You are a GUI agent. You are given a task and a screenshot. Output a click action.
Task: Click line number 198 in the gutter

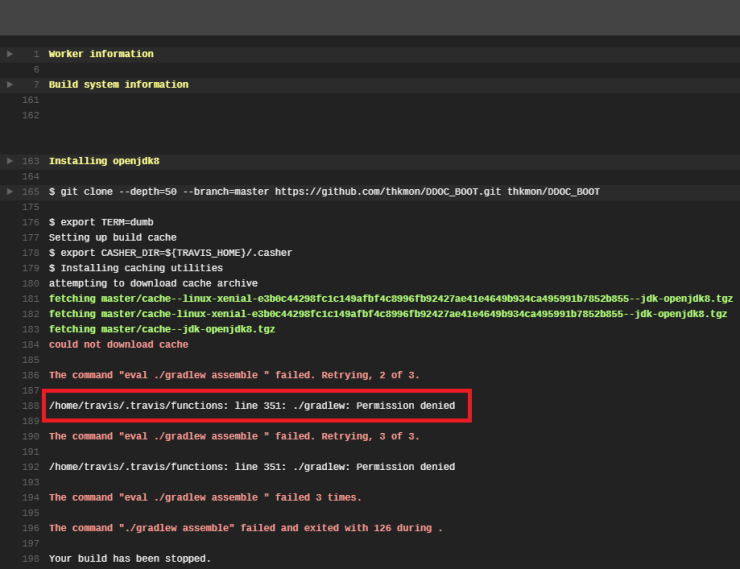tap(30, 559)
